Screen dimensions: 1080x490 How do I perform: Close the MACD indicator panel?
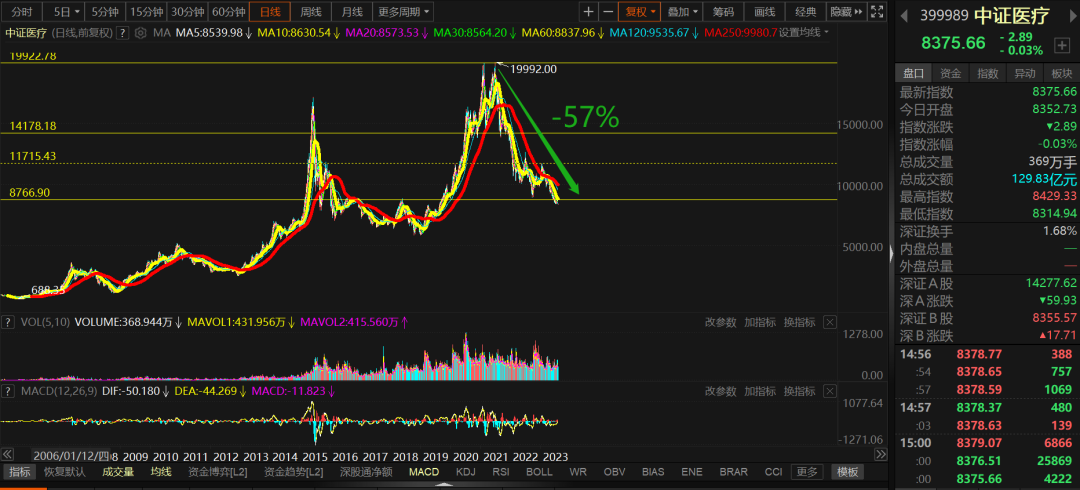pos(830,391)
